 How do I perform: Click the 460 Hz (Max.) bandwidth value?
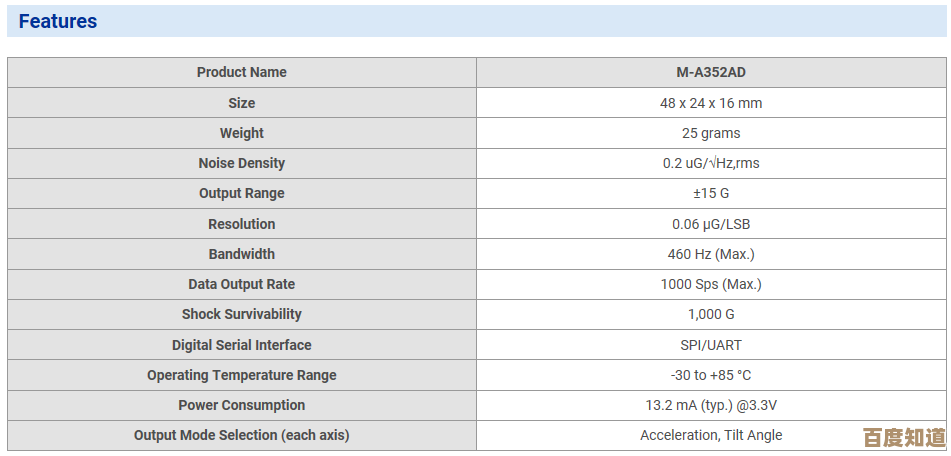(x=710, y=254)
